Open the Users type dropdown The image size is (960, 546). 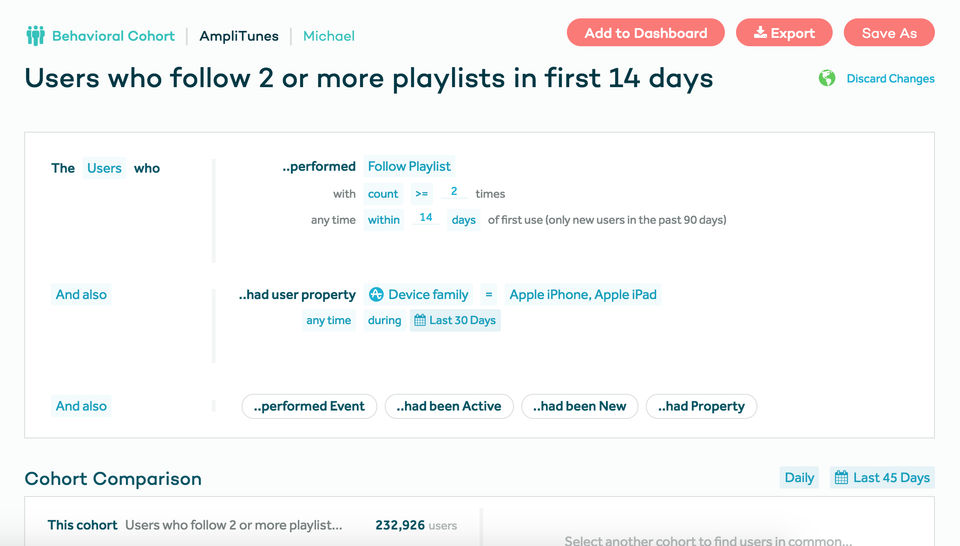coord(104,168)
